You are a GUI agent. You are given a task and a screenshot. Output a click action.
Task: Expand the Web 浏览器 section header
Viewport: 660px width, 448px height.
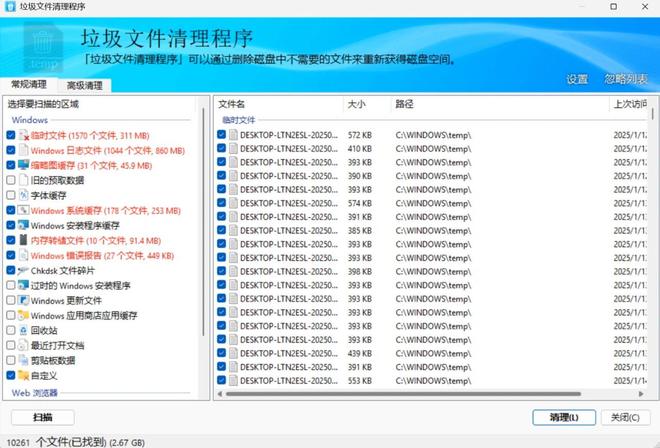[35, 393]
